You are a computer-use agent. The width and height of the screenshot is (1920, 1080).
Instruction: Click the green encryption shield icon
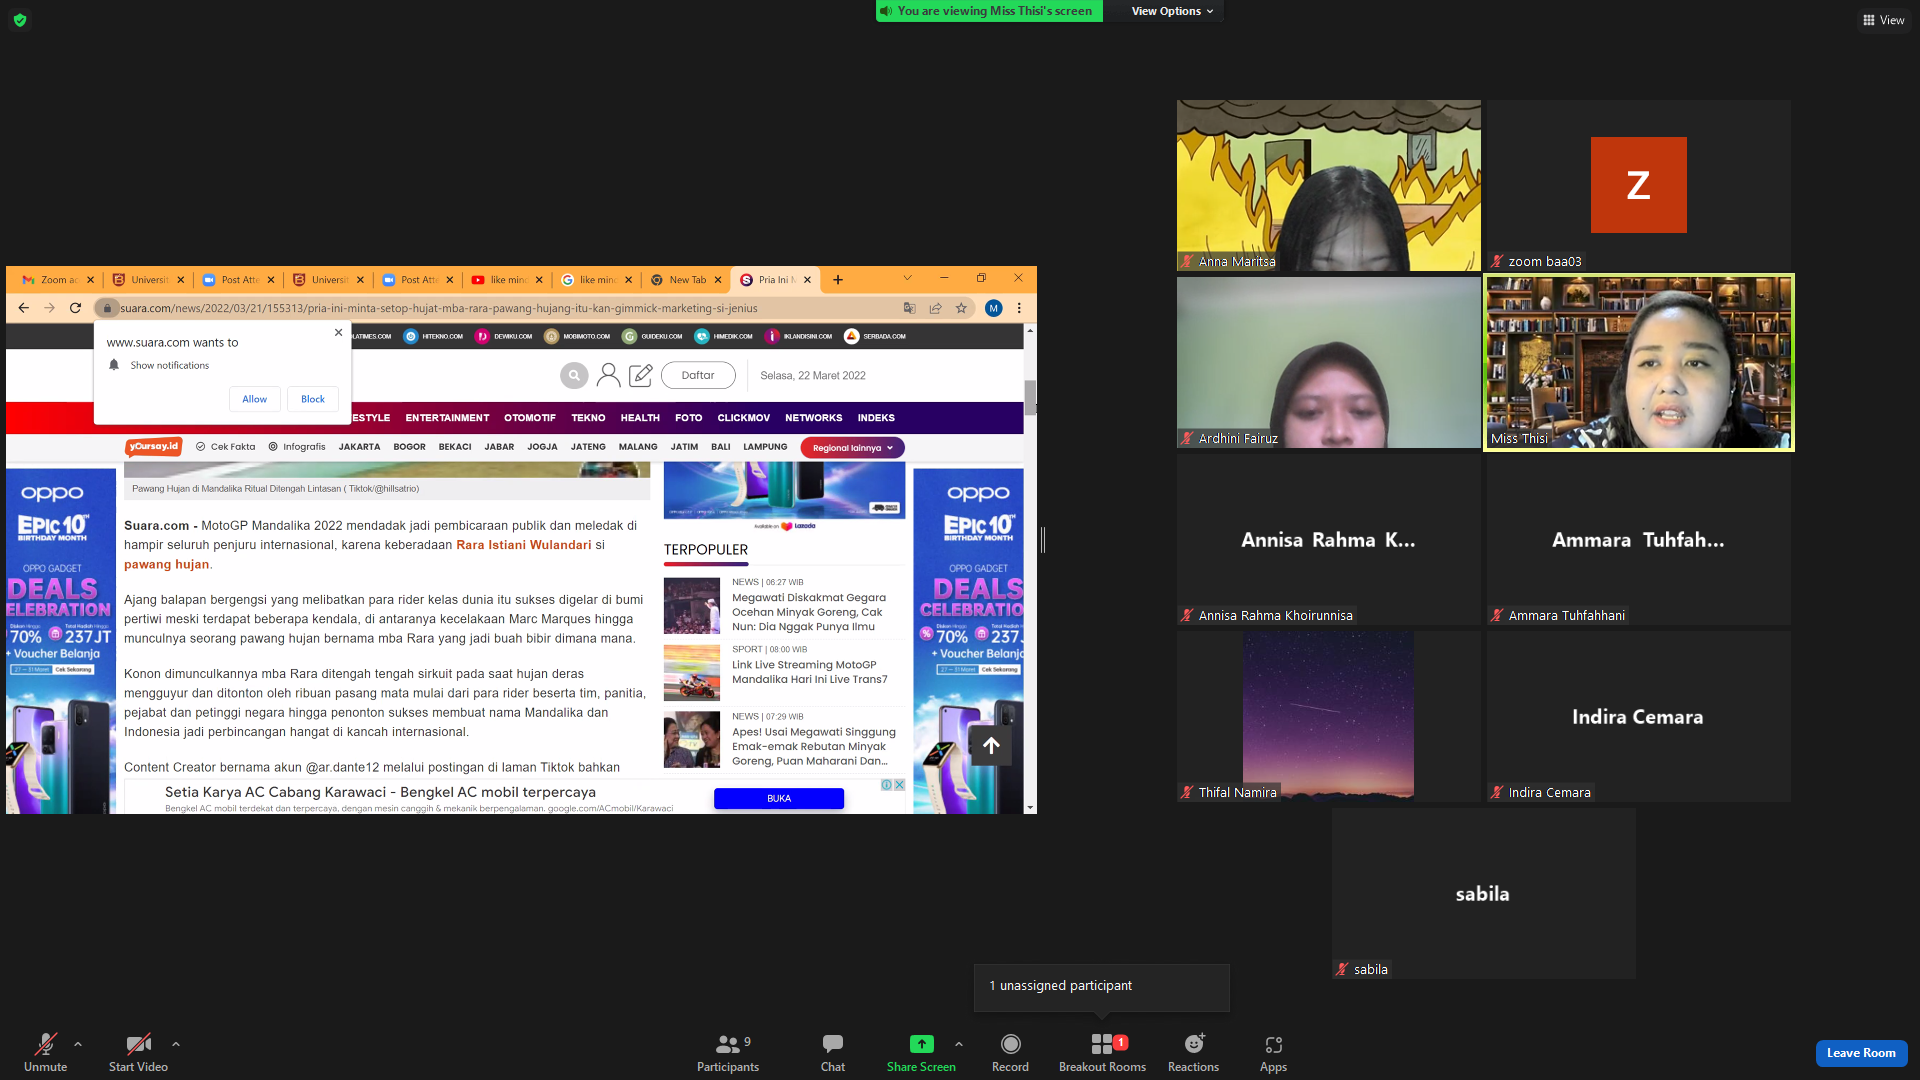[20, 20]
